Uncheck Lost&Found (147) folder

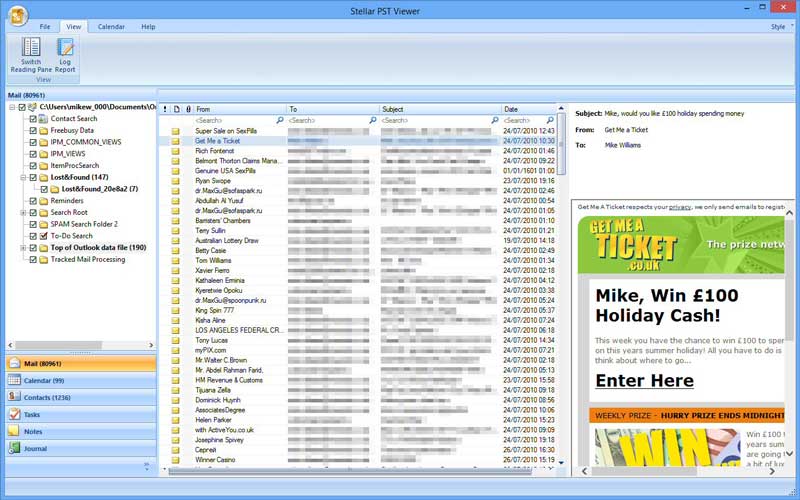coord(33,178)
